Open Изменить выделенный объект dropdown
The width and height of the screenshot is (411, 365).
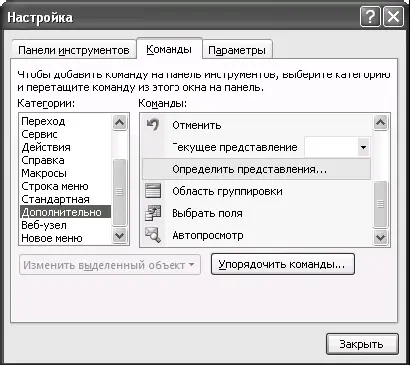point(110,265)
